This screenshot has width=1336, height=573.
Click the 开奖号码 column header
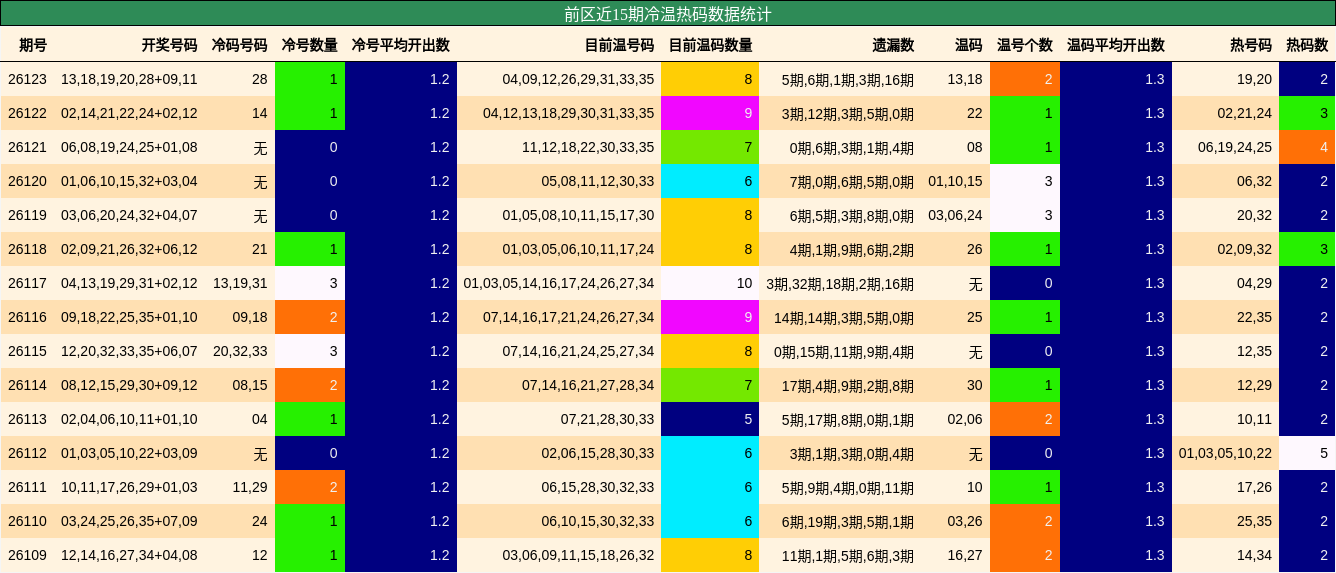click(169, 45)
